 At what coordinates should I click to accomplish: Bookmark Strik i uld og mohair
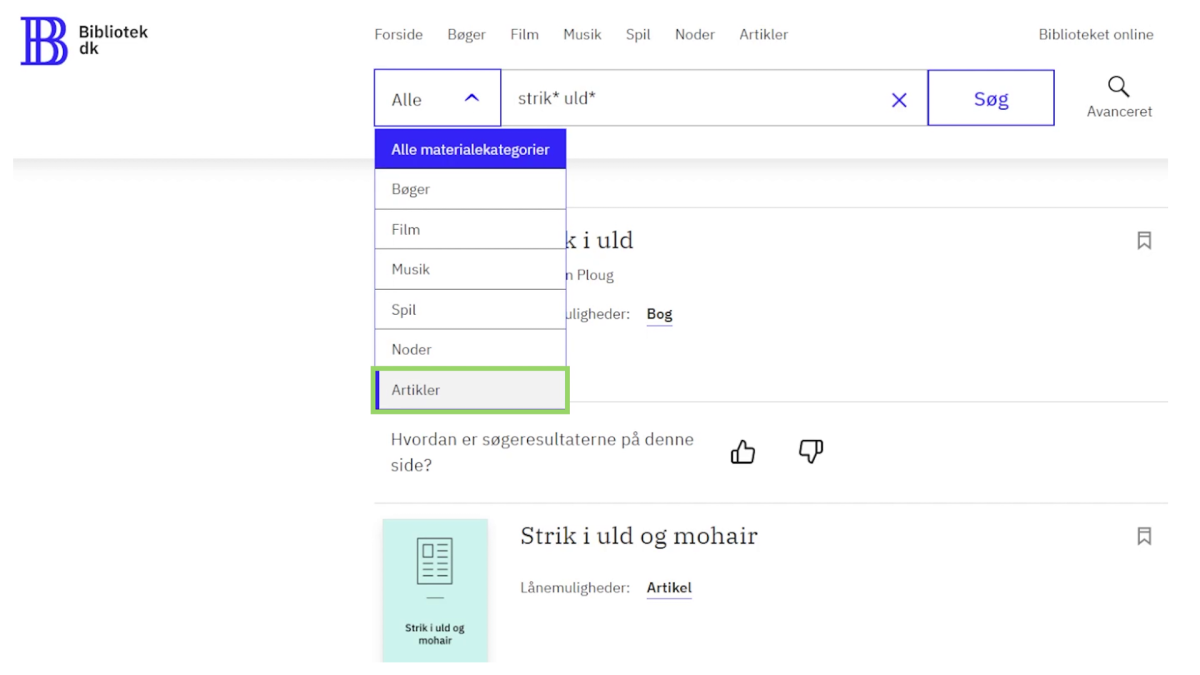pyautogui.click(x=1144, y=536)
